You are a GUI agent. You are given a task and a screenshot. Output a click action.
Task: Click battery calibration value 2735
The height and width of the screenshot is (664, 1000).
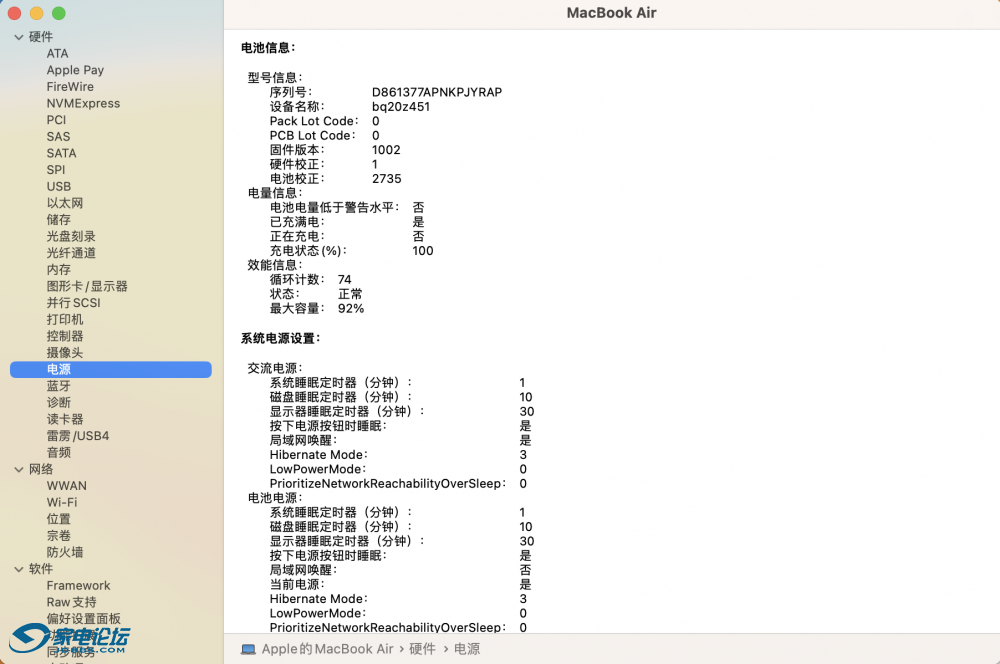pyautogui.click(x=386, y=179)
